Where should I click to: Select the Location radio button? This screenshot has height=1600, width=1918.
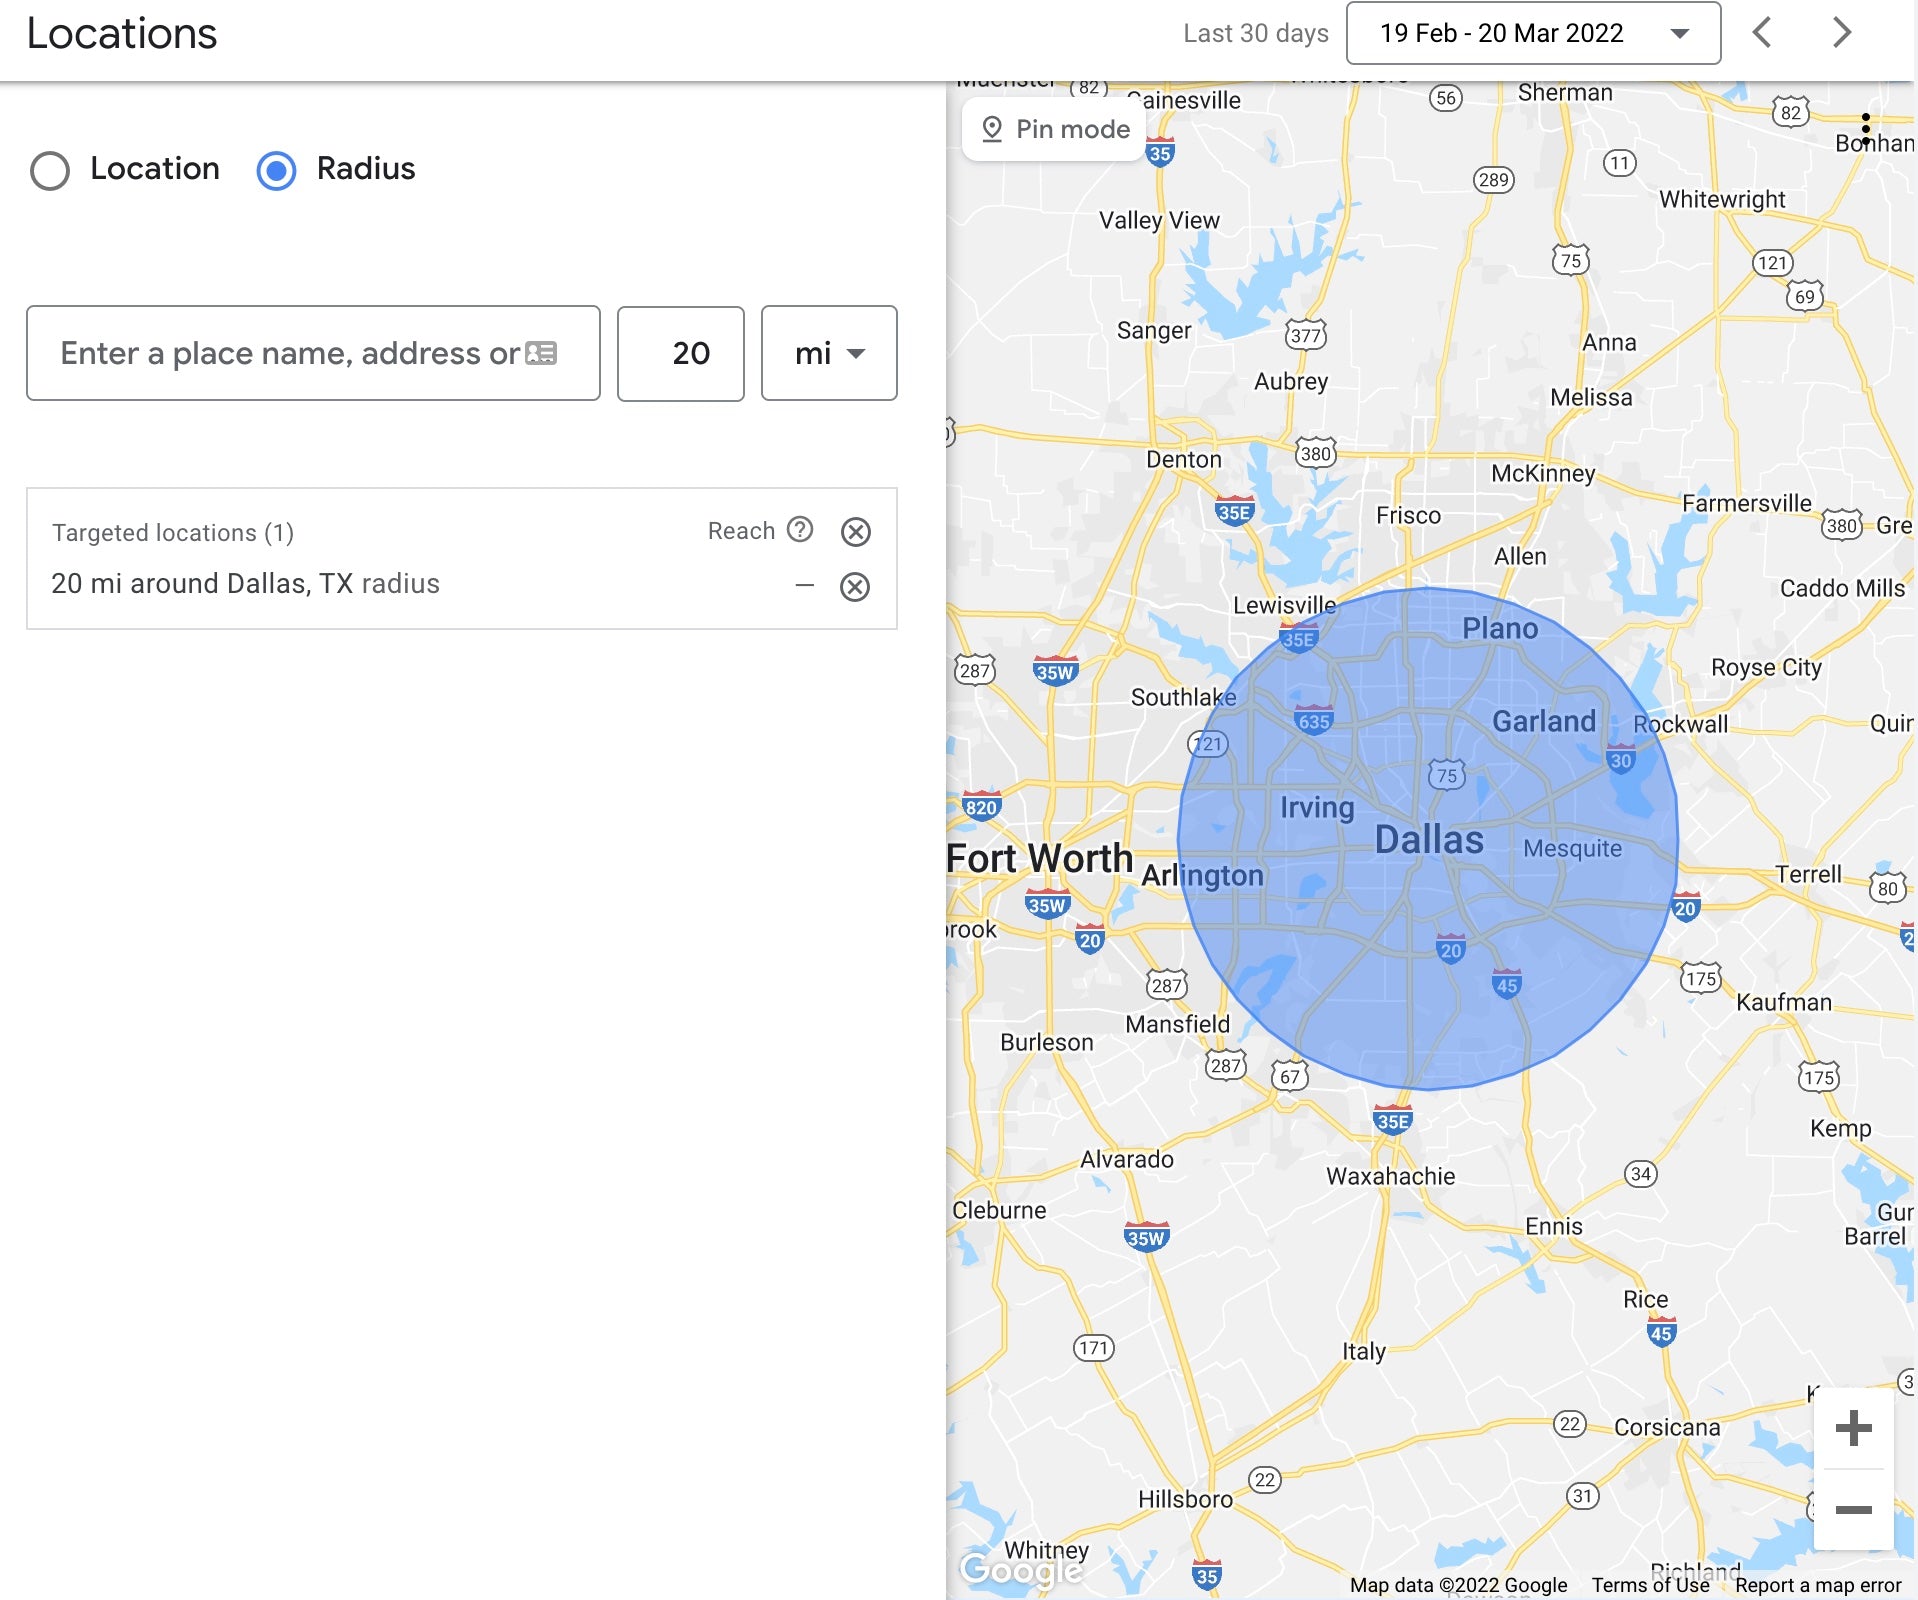48,170
